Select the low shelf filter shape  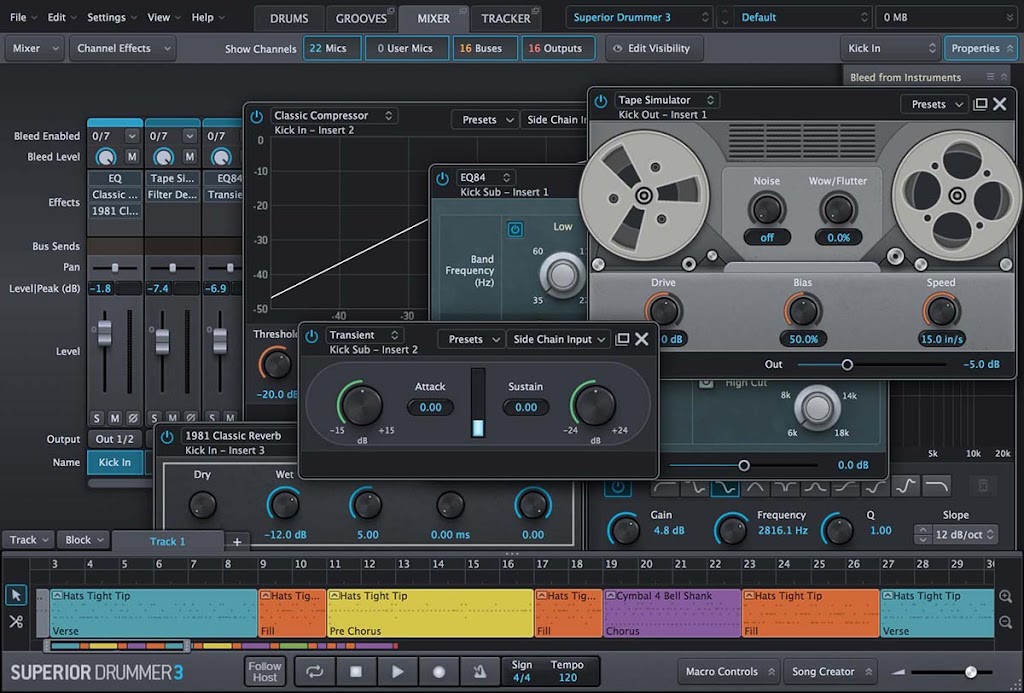point(695,487)
